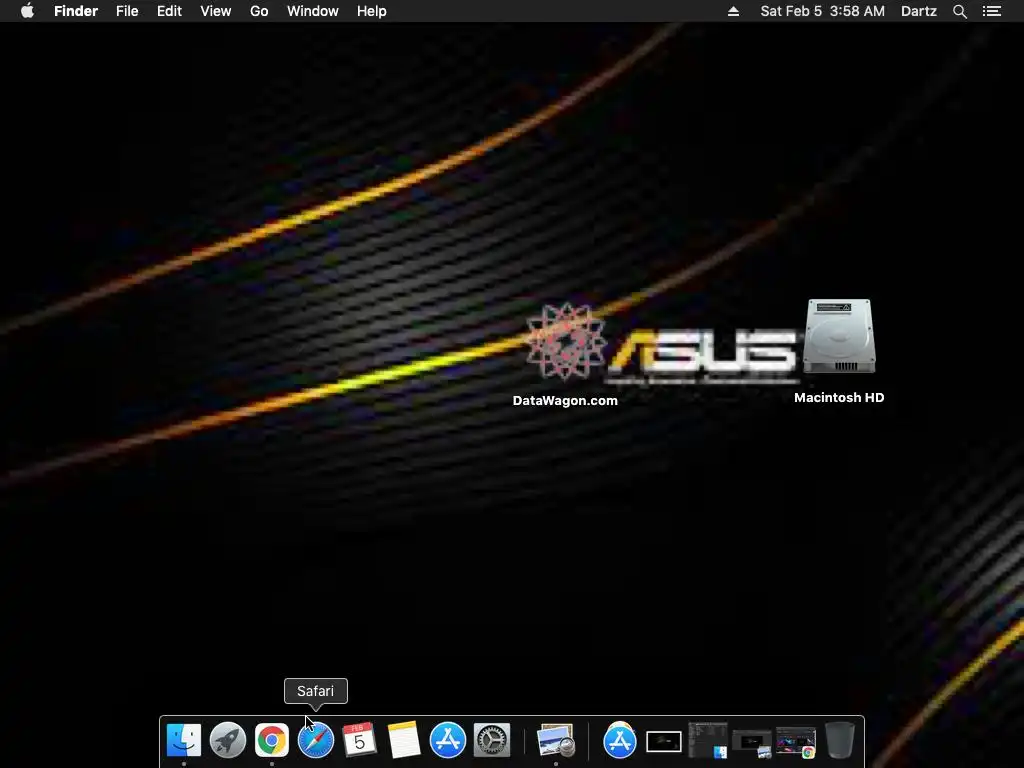The height and width of the screenshot is (768, 1024).
Task: Restore minimized black window thumbnail
Action: pos(664,741)
